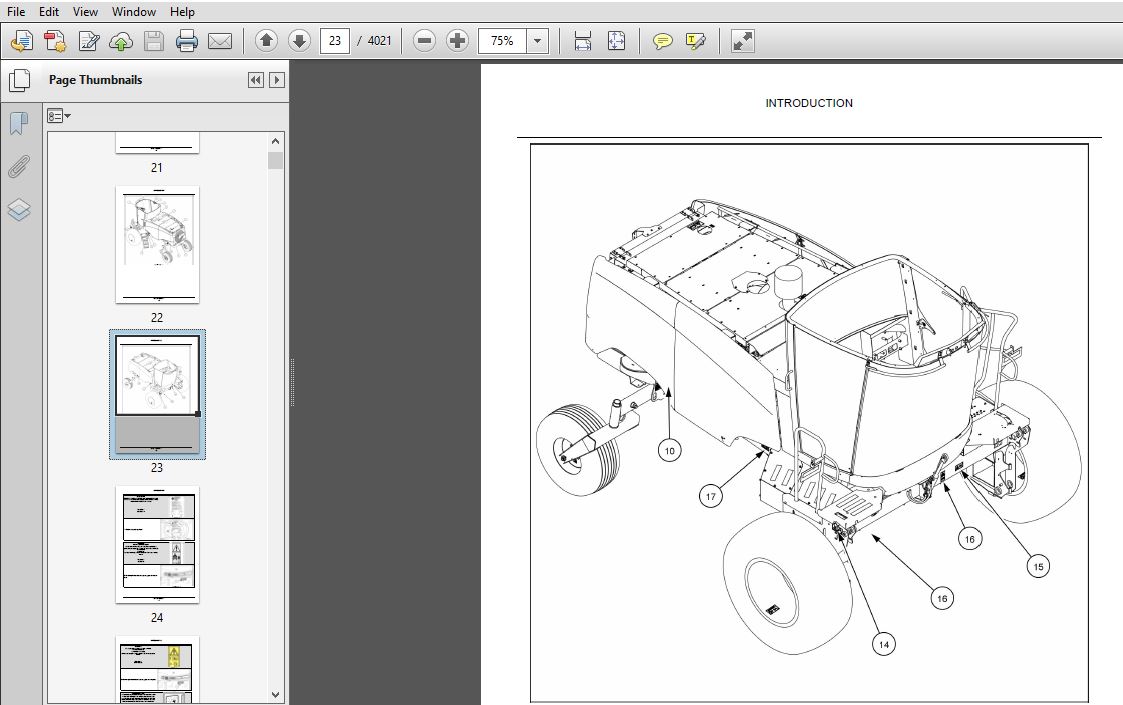1123x705 pixels.
Task: Click the thumbnail scrollbar up arrow
Action: 276,141
